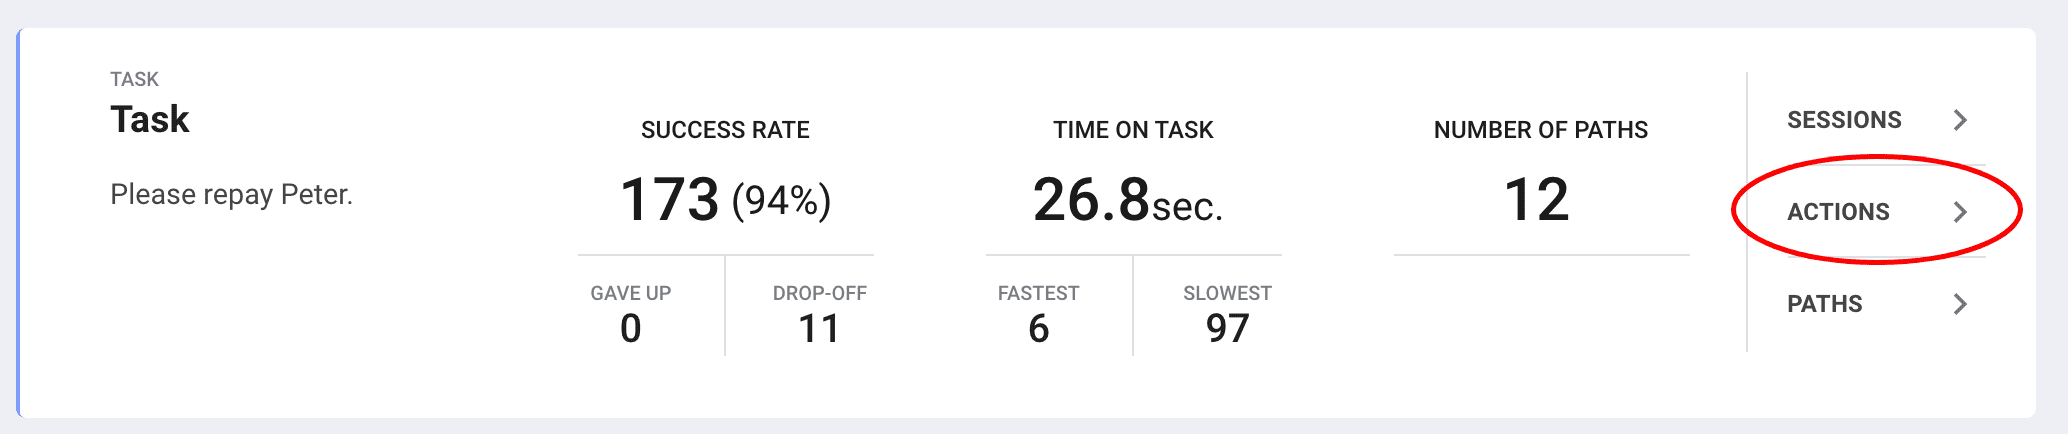Screen dimensions: 2068x434
Task: Click the TIME ON TASK heading
Action: 1133,130
